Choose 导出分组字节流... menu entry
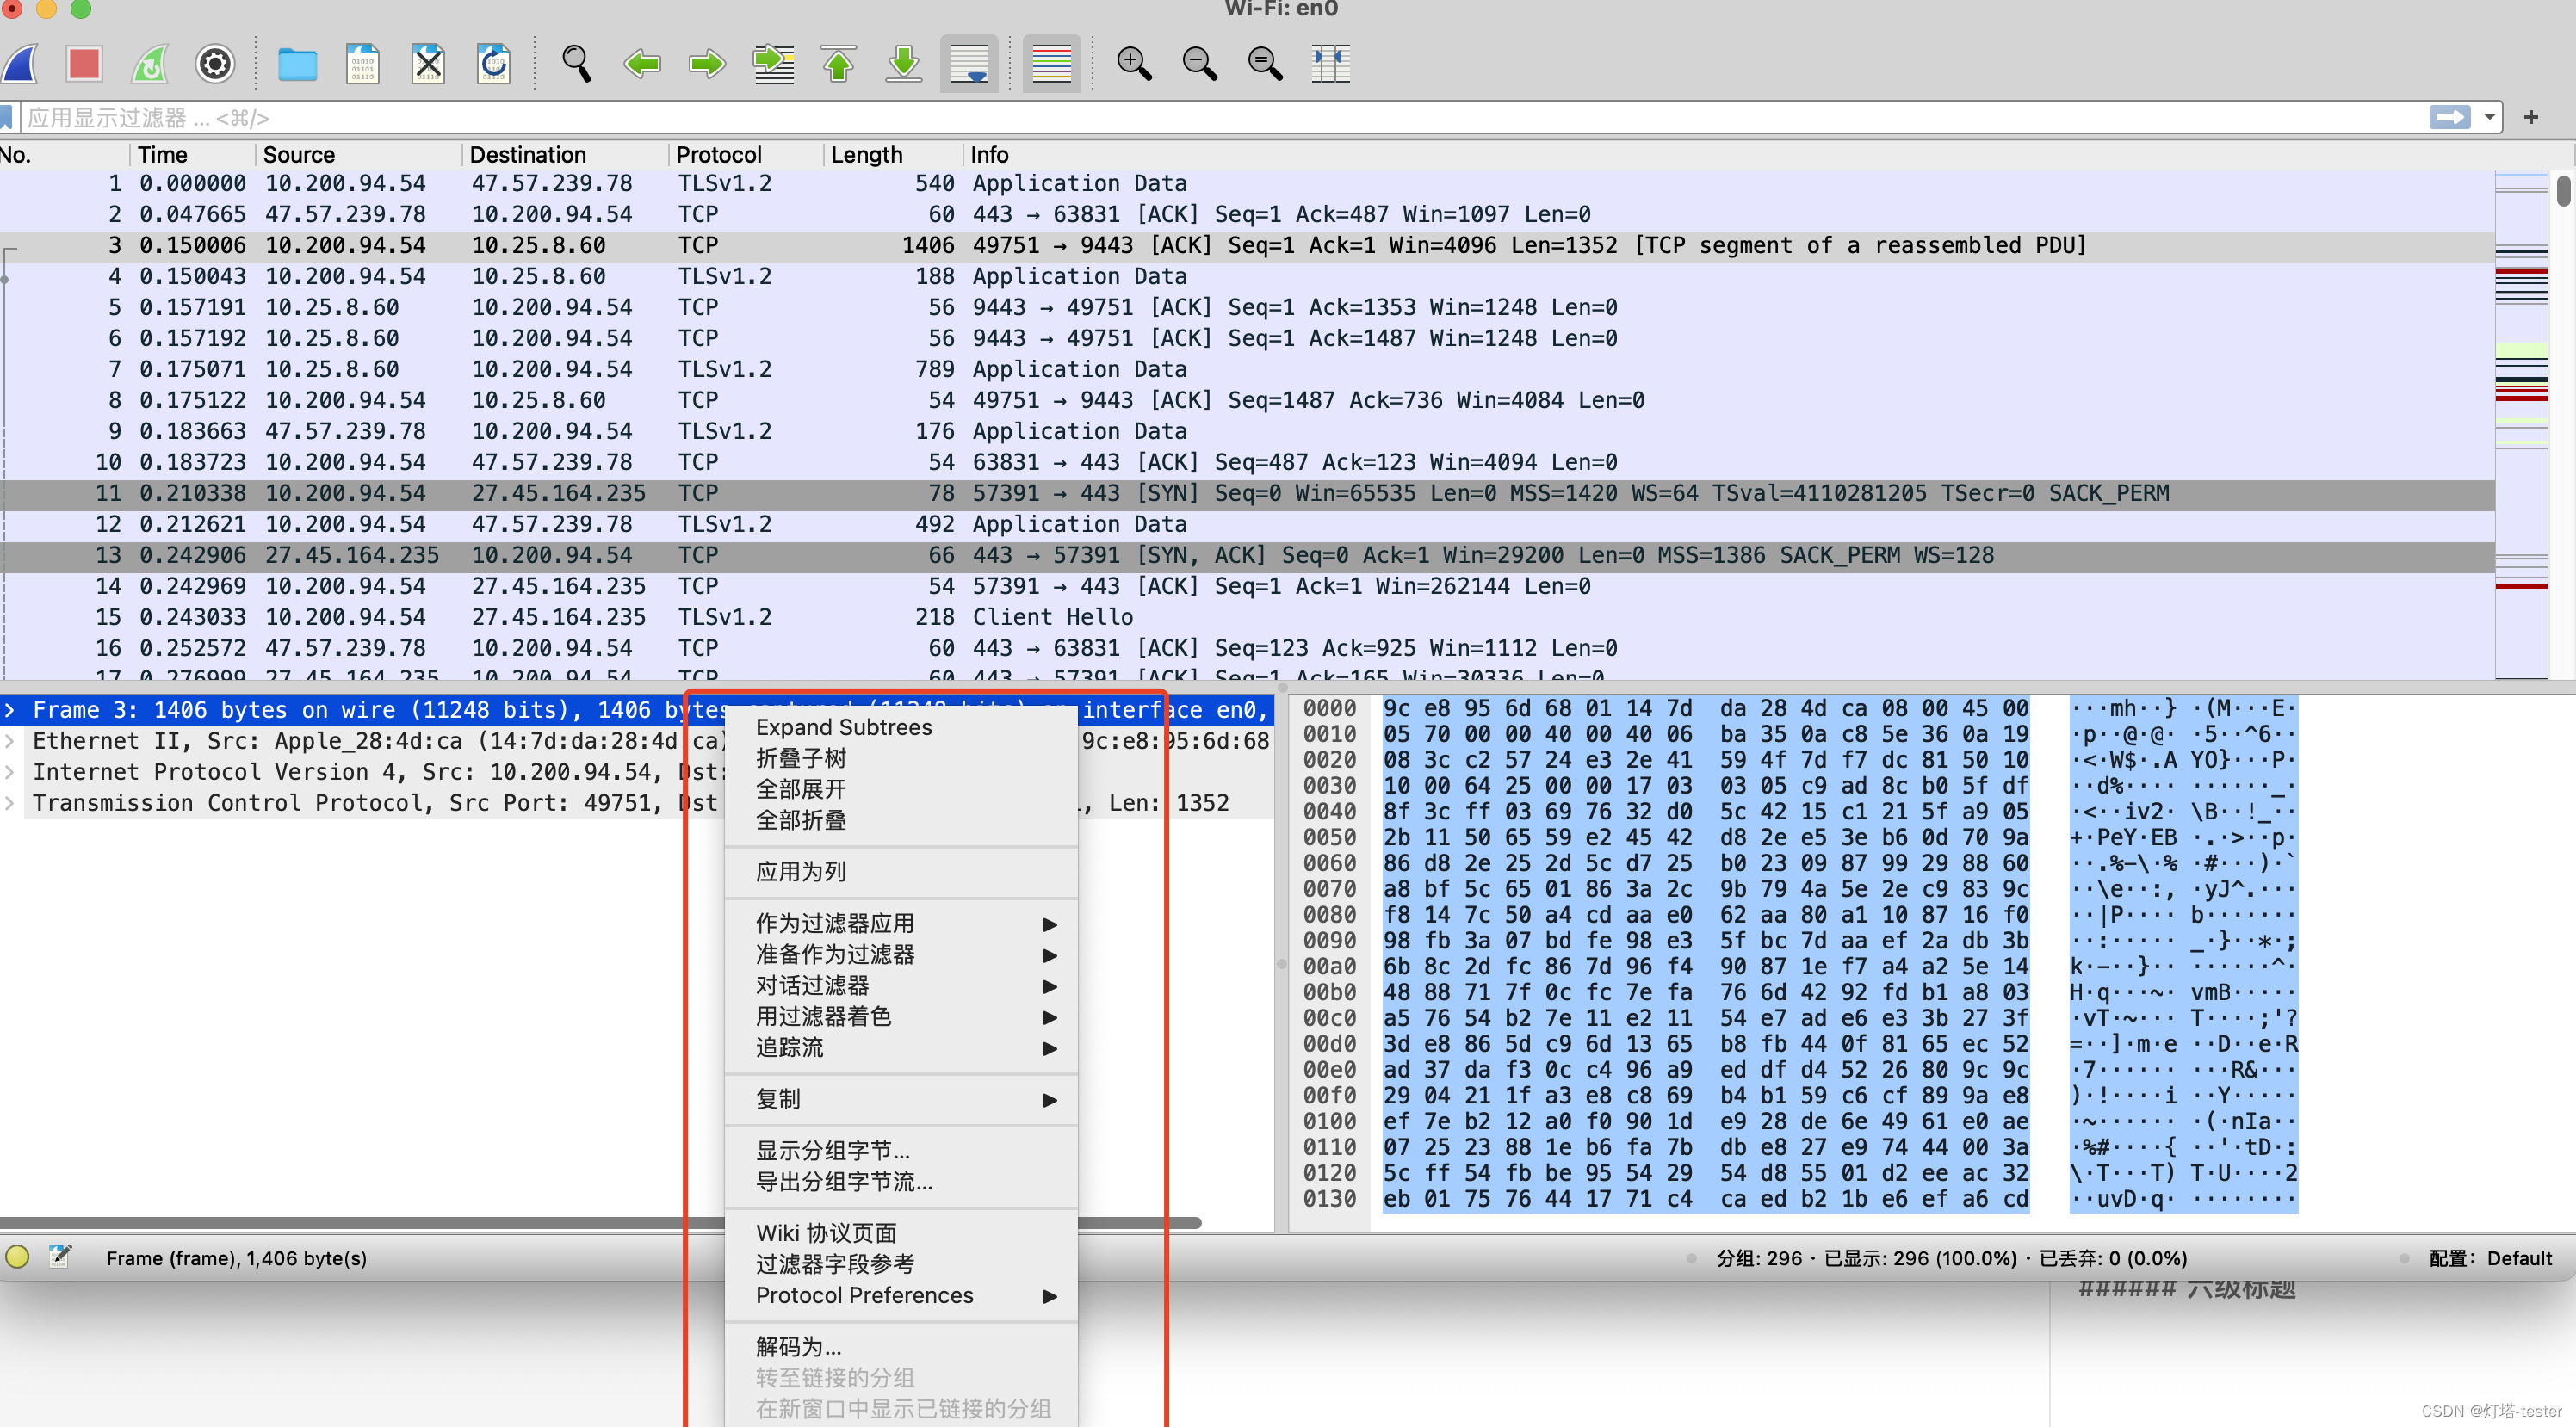2576x1427 pixels. click(901, 1182)
